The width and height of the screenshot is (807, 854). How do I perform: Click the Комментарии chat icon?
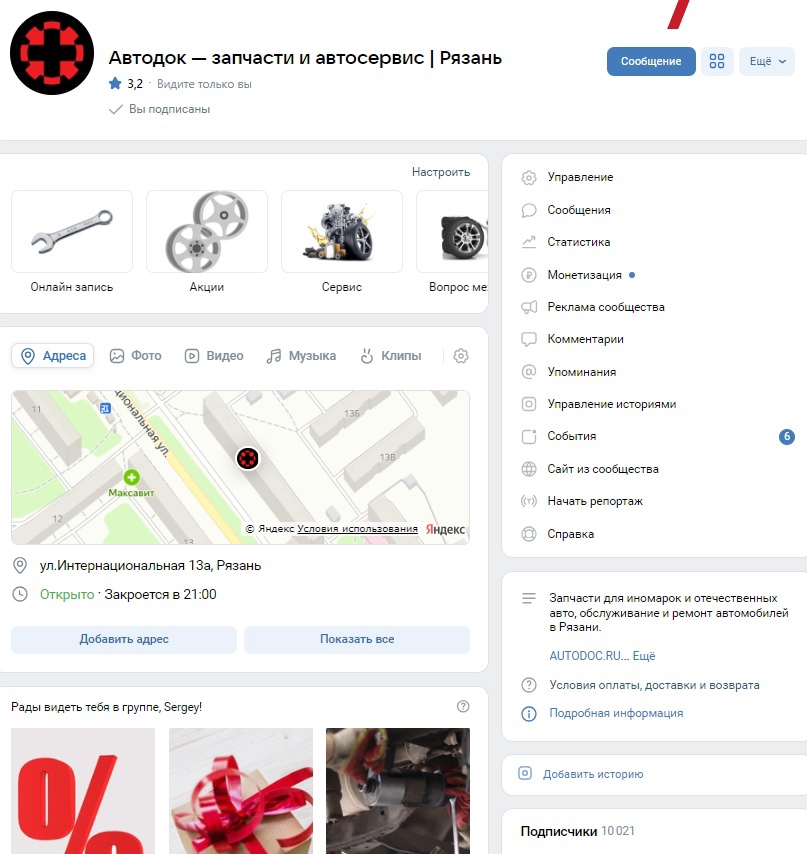click(529, 339)
